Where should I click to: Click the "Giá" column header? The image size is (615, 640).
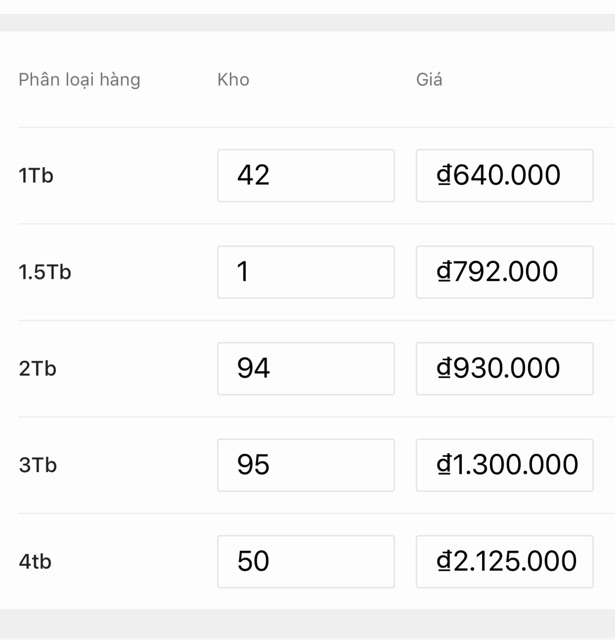click(x=429, y=80)
